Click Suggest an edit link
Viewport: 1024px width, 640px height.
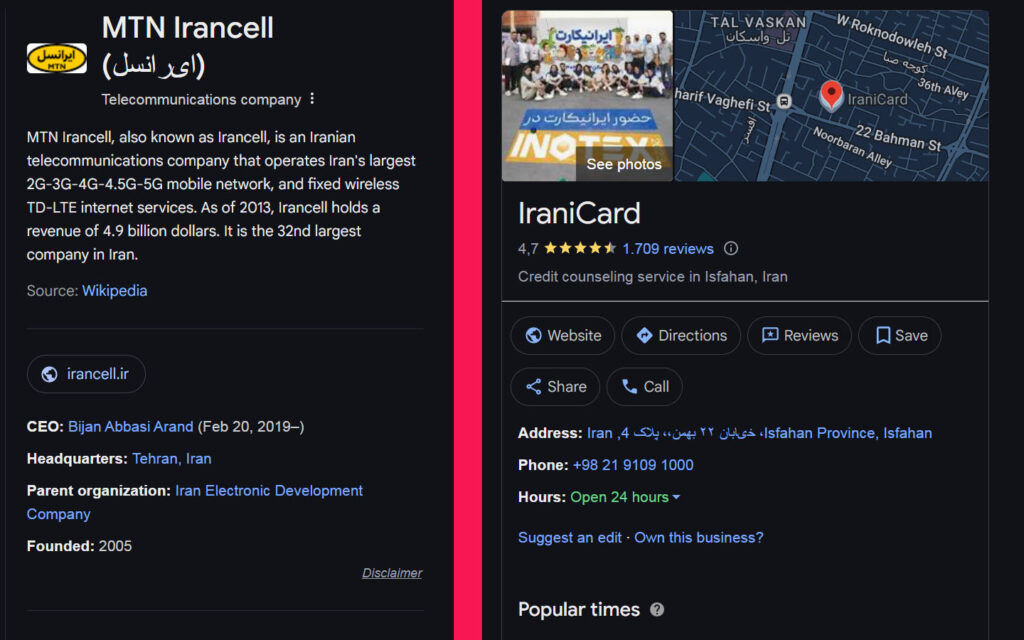(x=569, y=537)
